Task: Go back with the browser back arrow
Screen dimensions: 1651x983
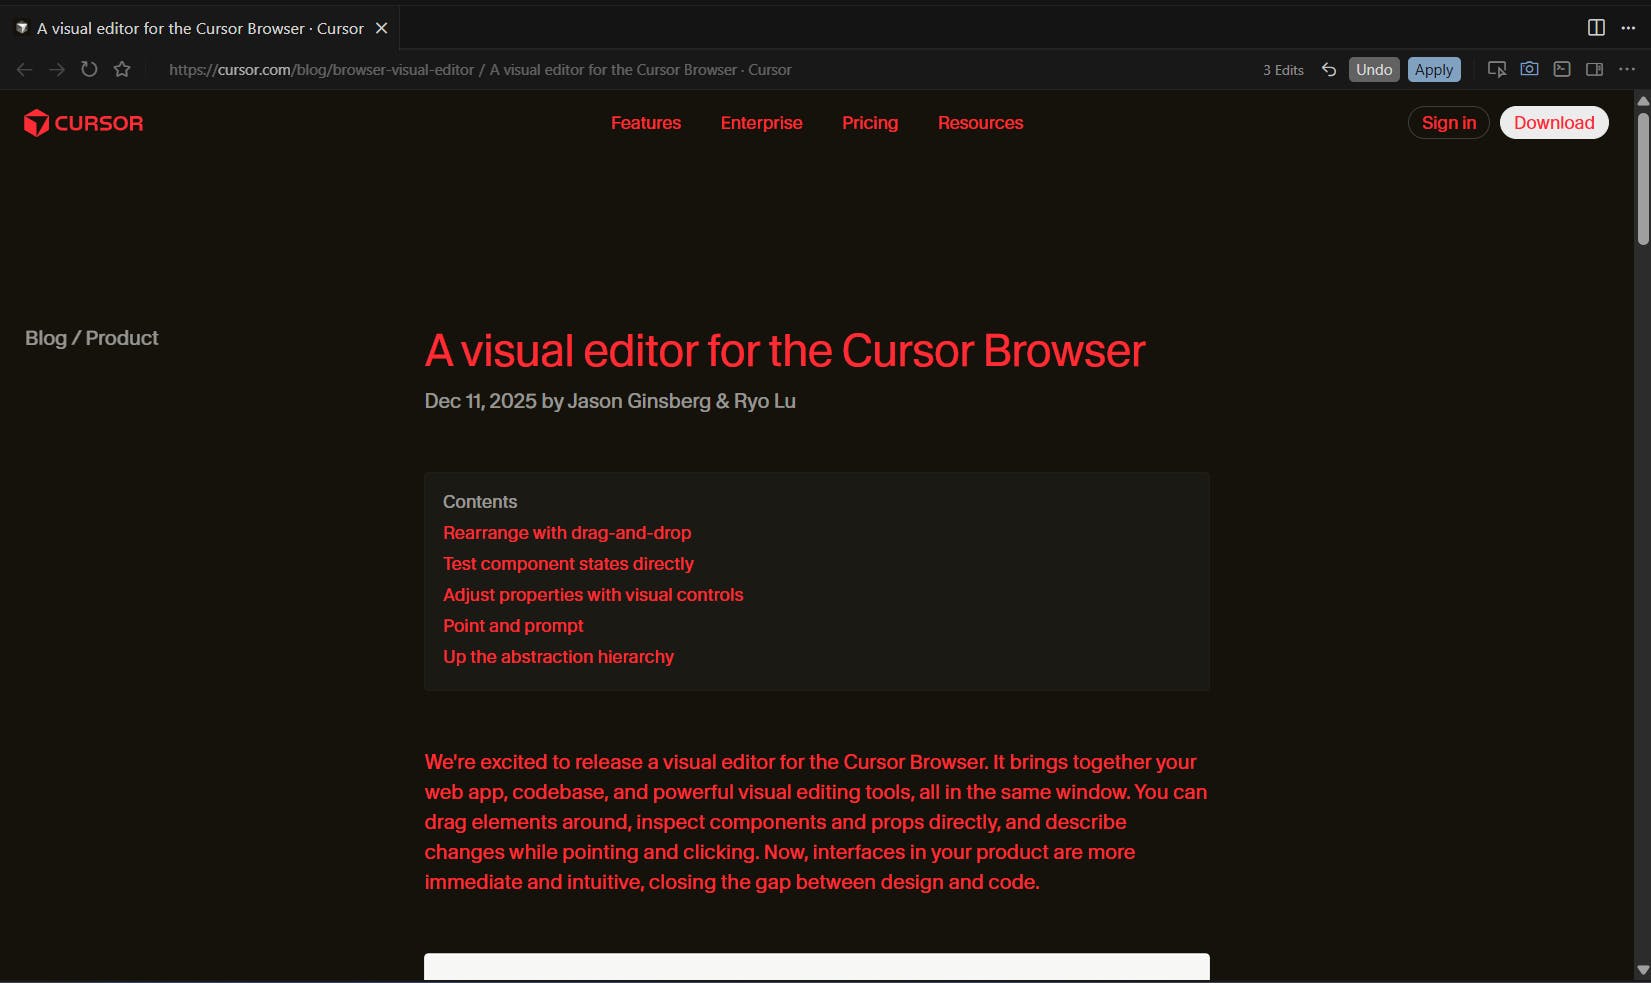Action: click(25, 69)
